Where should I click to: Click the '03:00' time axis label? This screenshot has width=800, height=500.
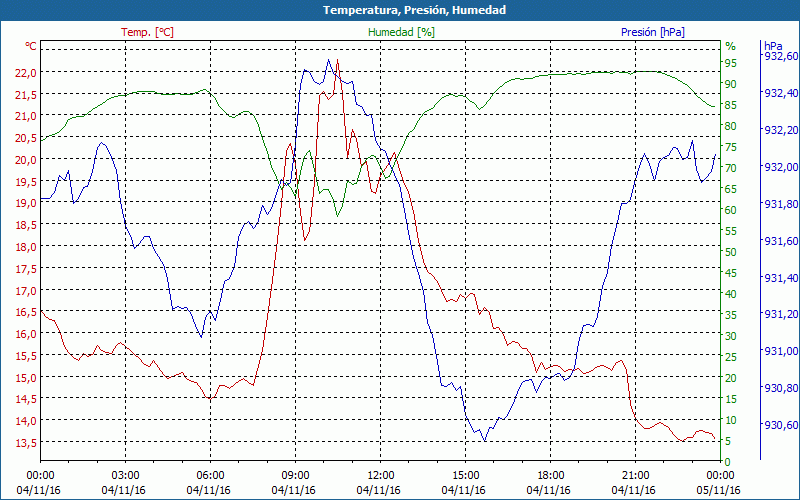click(x=125, y=476)
